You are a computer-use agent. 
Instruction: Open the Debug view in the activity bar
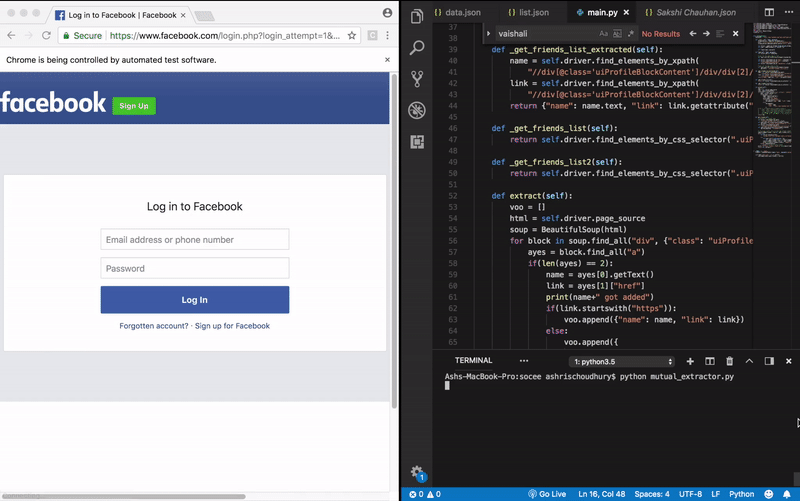(x=417, y=110)
